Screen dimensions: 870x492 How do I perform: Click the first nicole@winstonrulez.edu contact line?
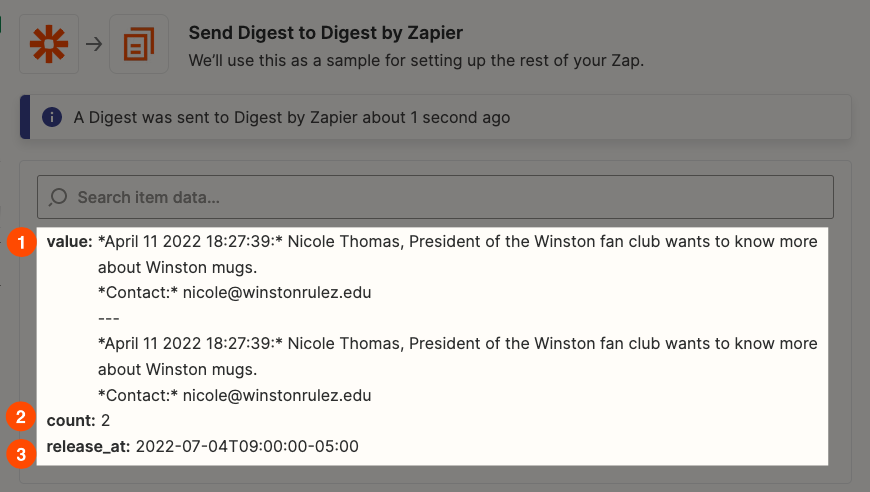tap(235, 293)
